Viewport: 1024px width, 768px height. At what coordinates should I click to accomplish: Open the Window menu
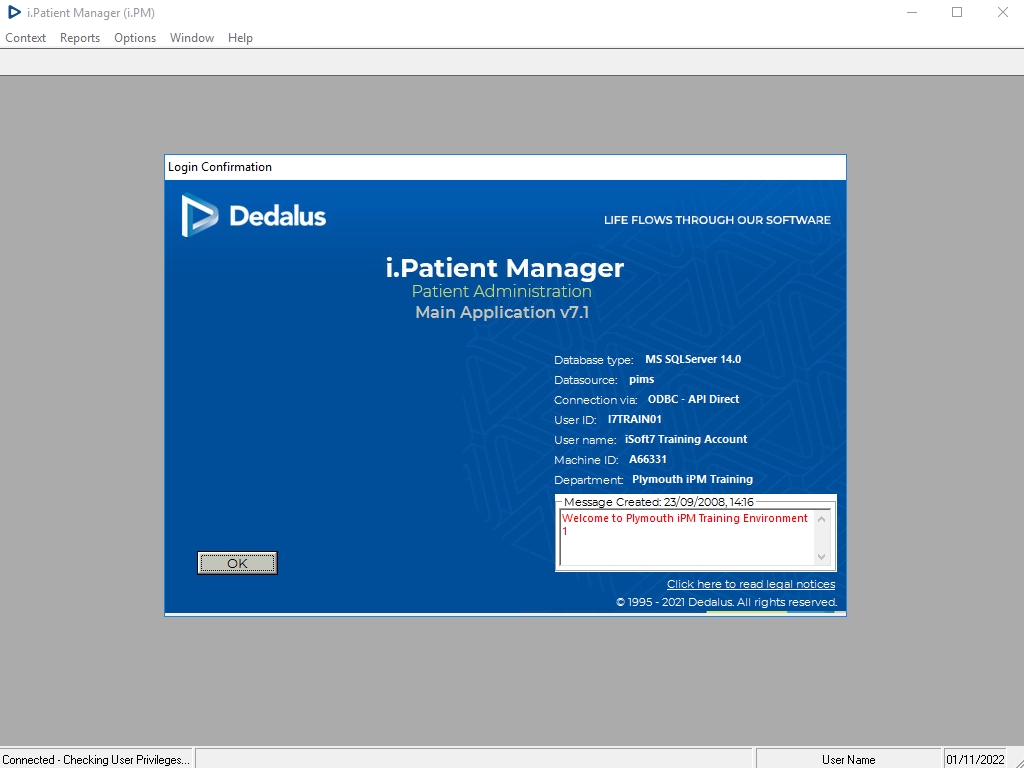point(192,38)
